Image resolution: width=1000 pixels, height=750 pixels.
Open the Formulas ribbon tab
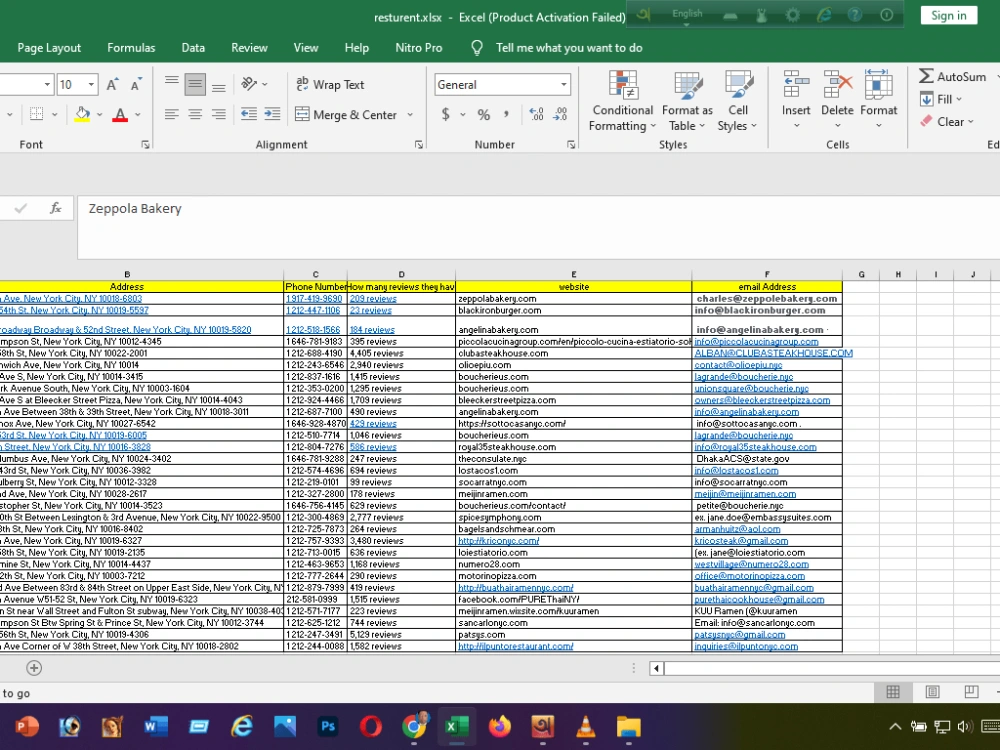(x=131, y=47)
